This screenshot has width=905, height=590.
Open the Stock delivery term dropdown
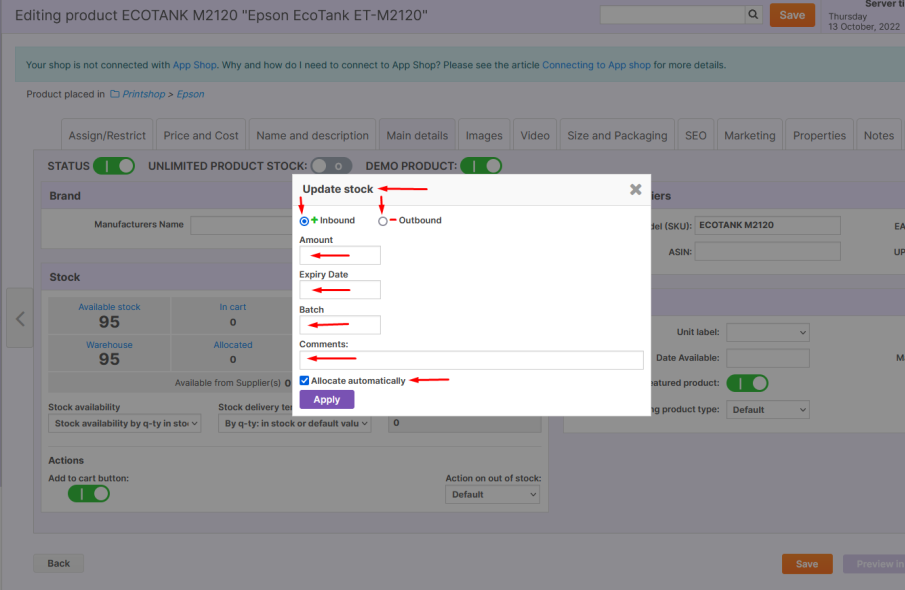[x=294, y=423]
